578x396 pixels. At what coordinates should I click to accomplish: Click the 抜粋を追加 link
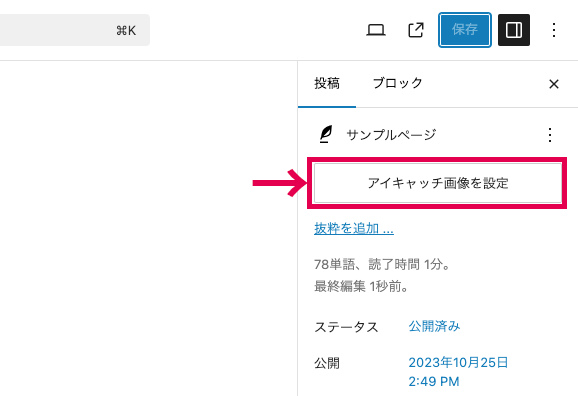coord(354,229)
